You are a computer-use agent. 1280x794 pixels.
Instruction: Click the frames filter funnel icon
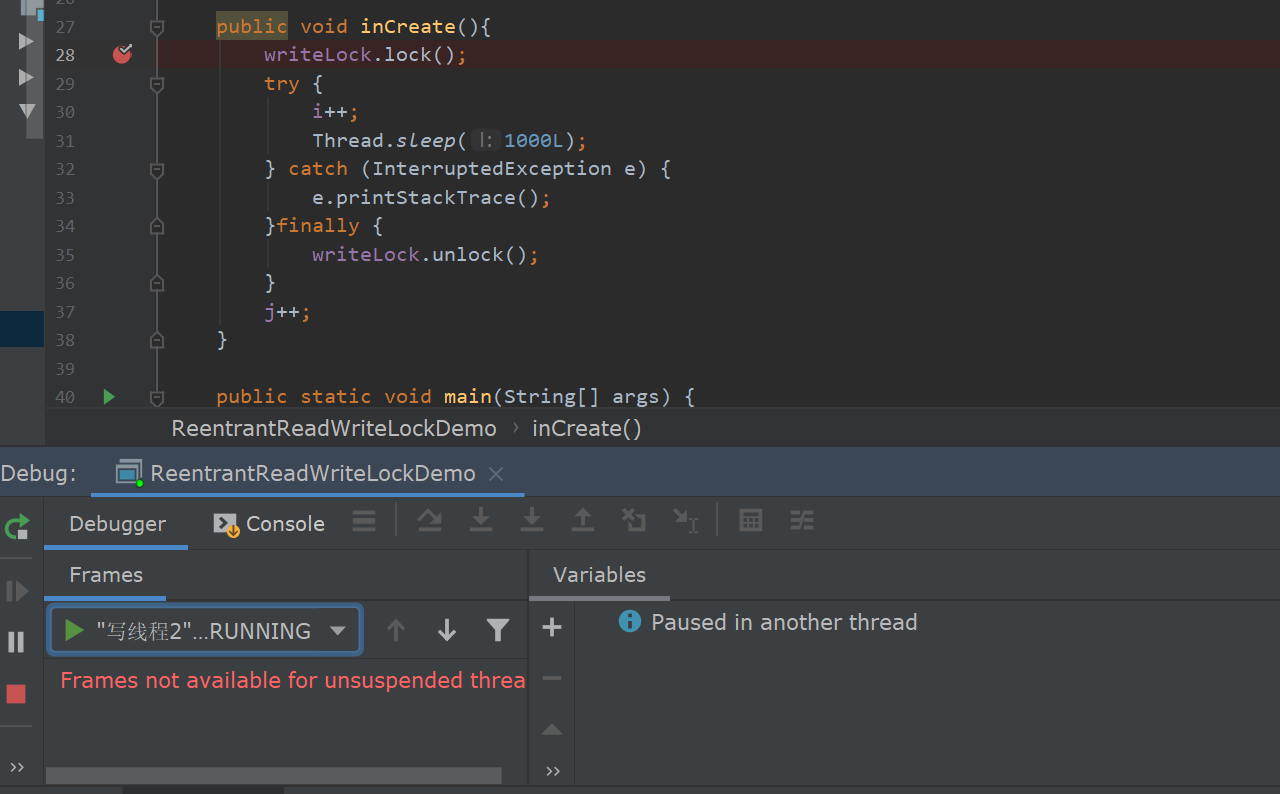click(498, 630)
